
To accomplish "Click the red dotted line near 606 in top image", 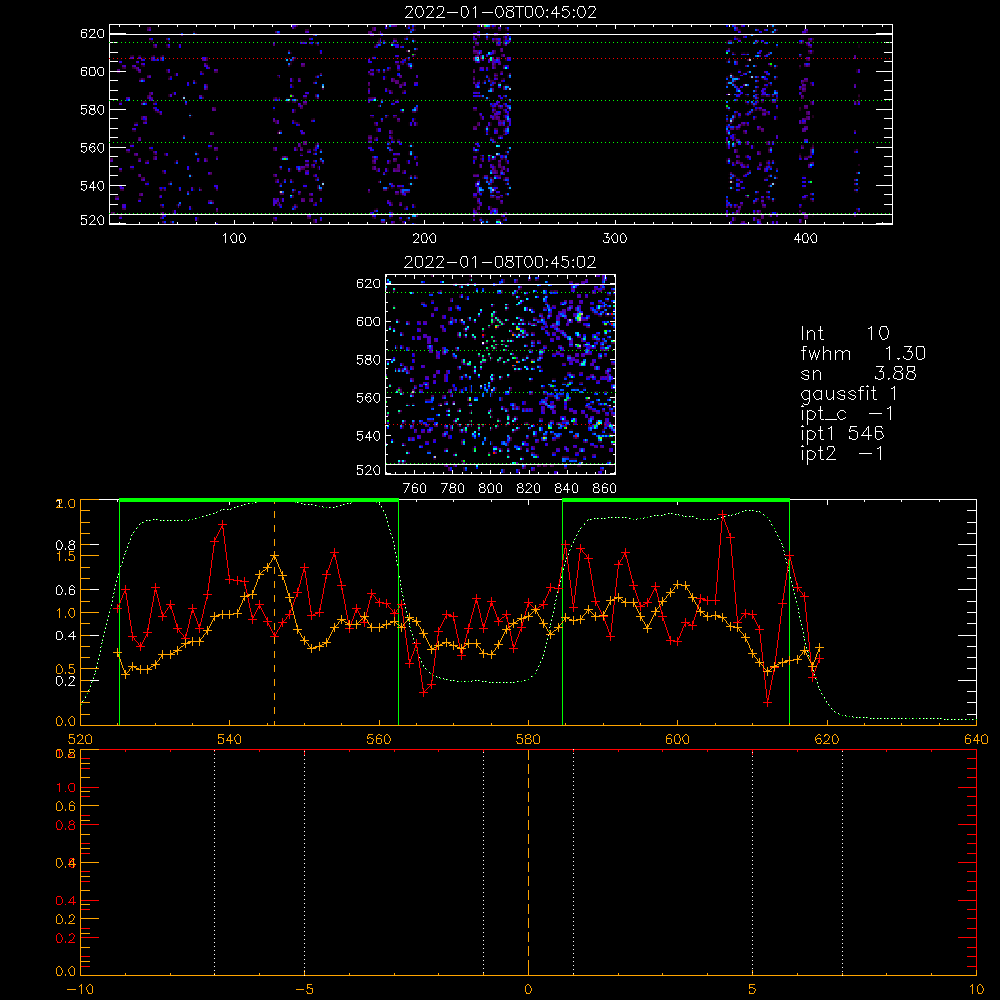I will 501,59.
